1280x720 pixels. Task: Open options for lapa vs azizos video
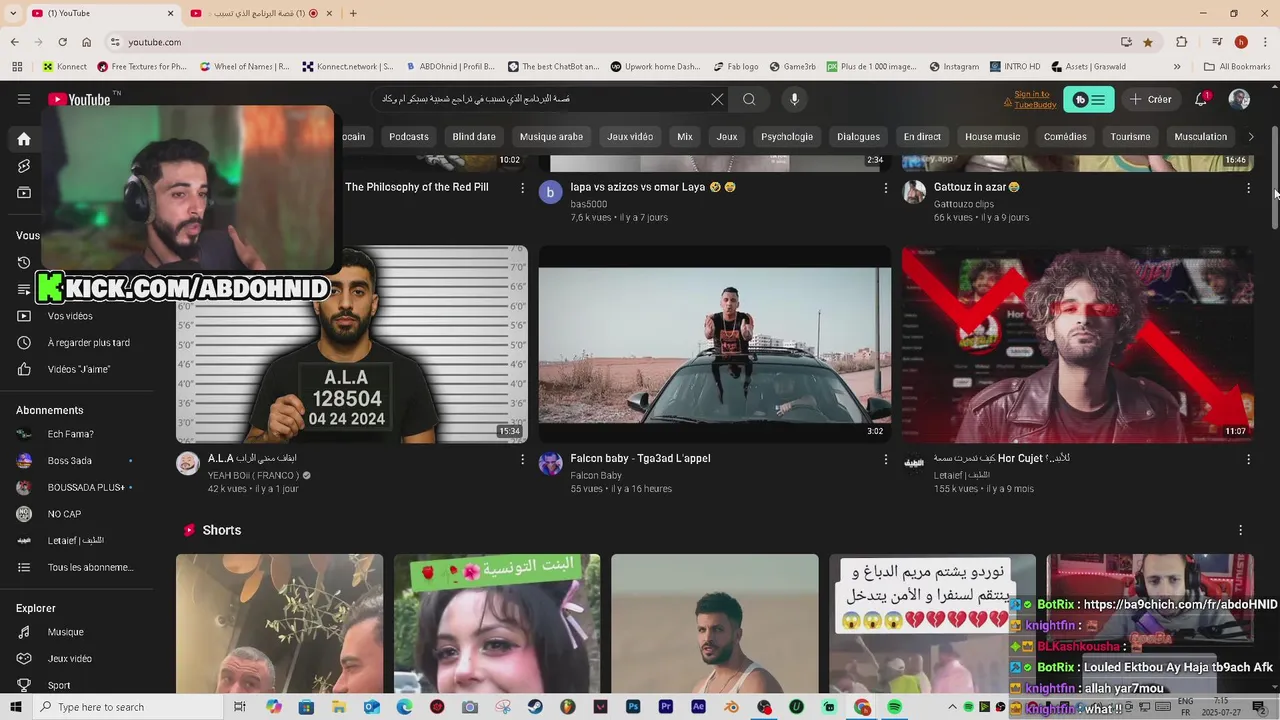click(885, 188)
